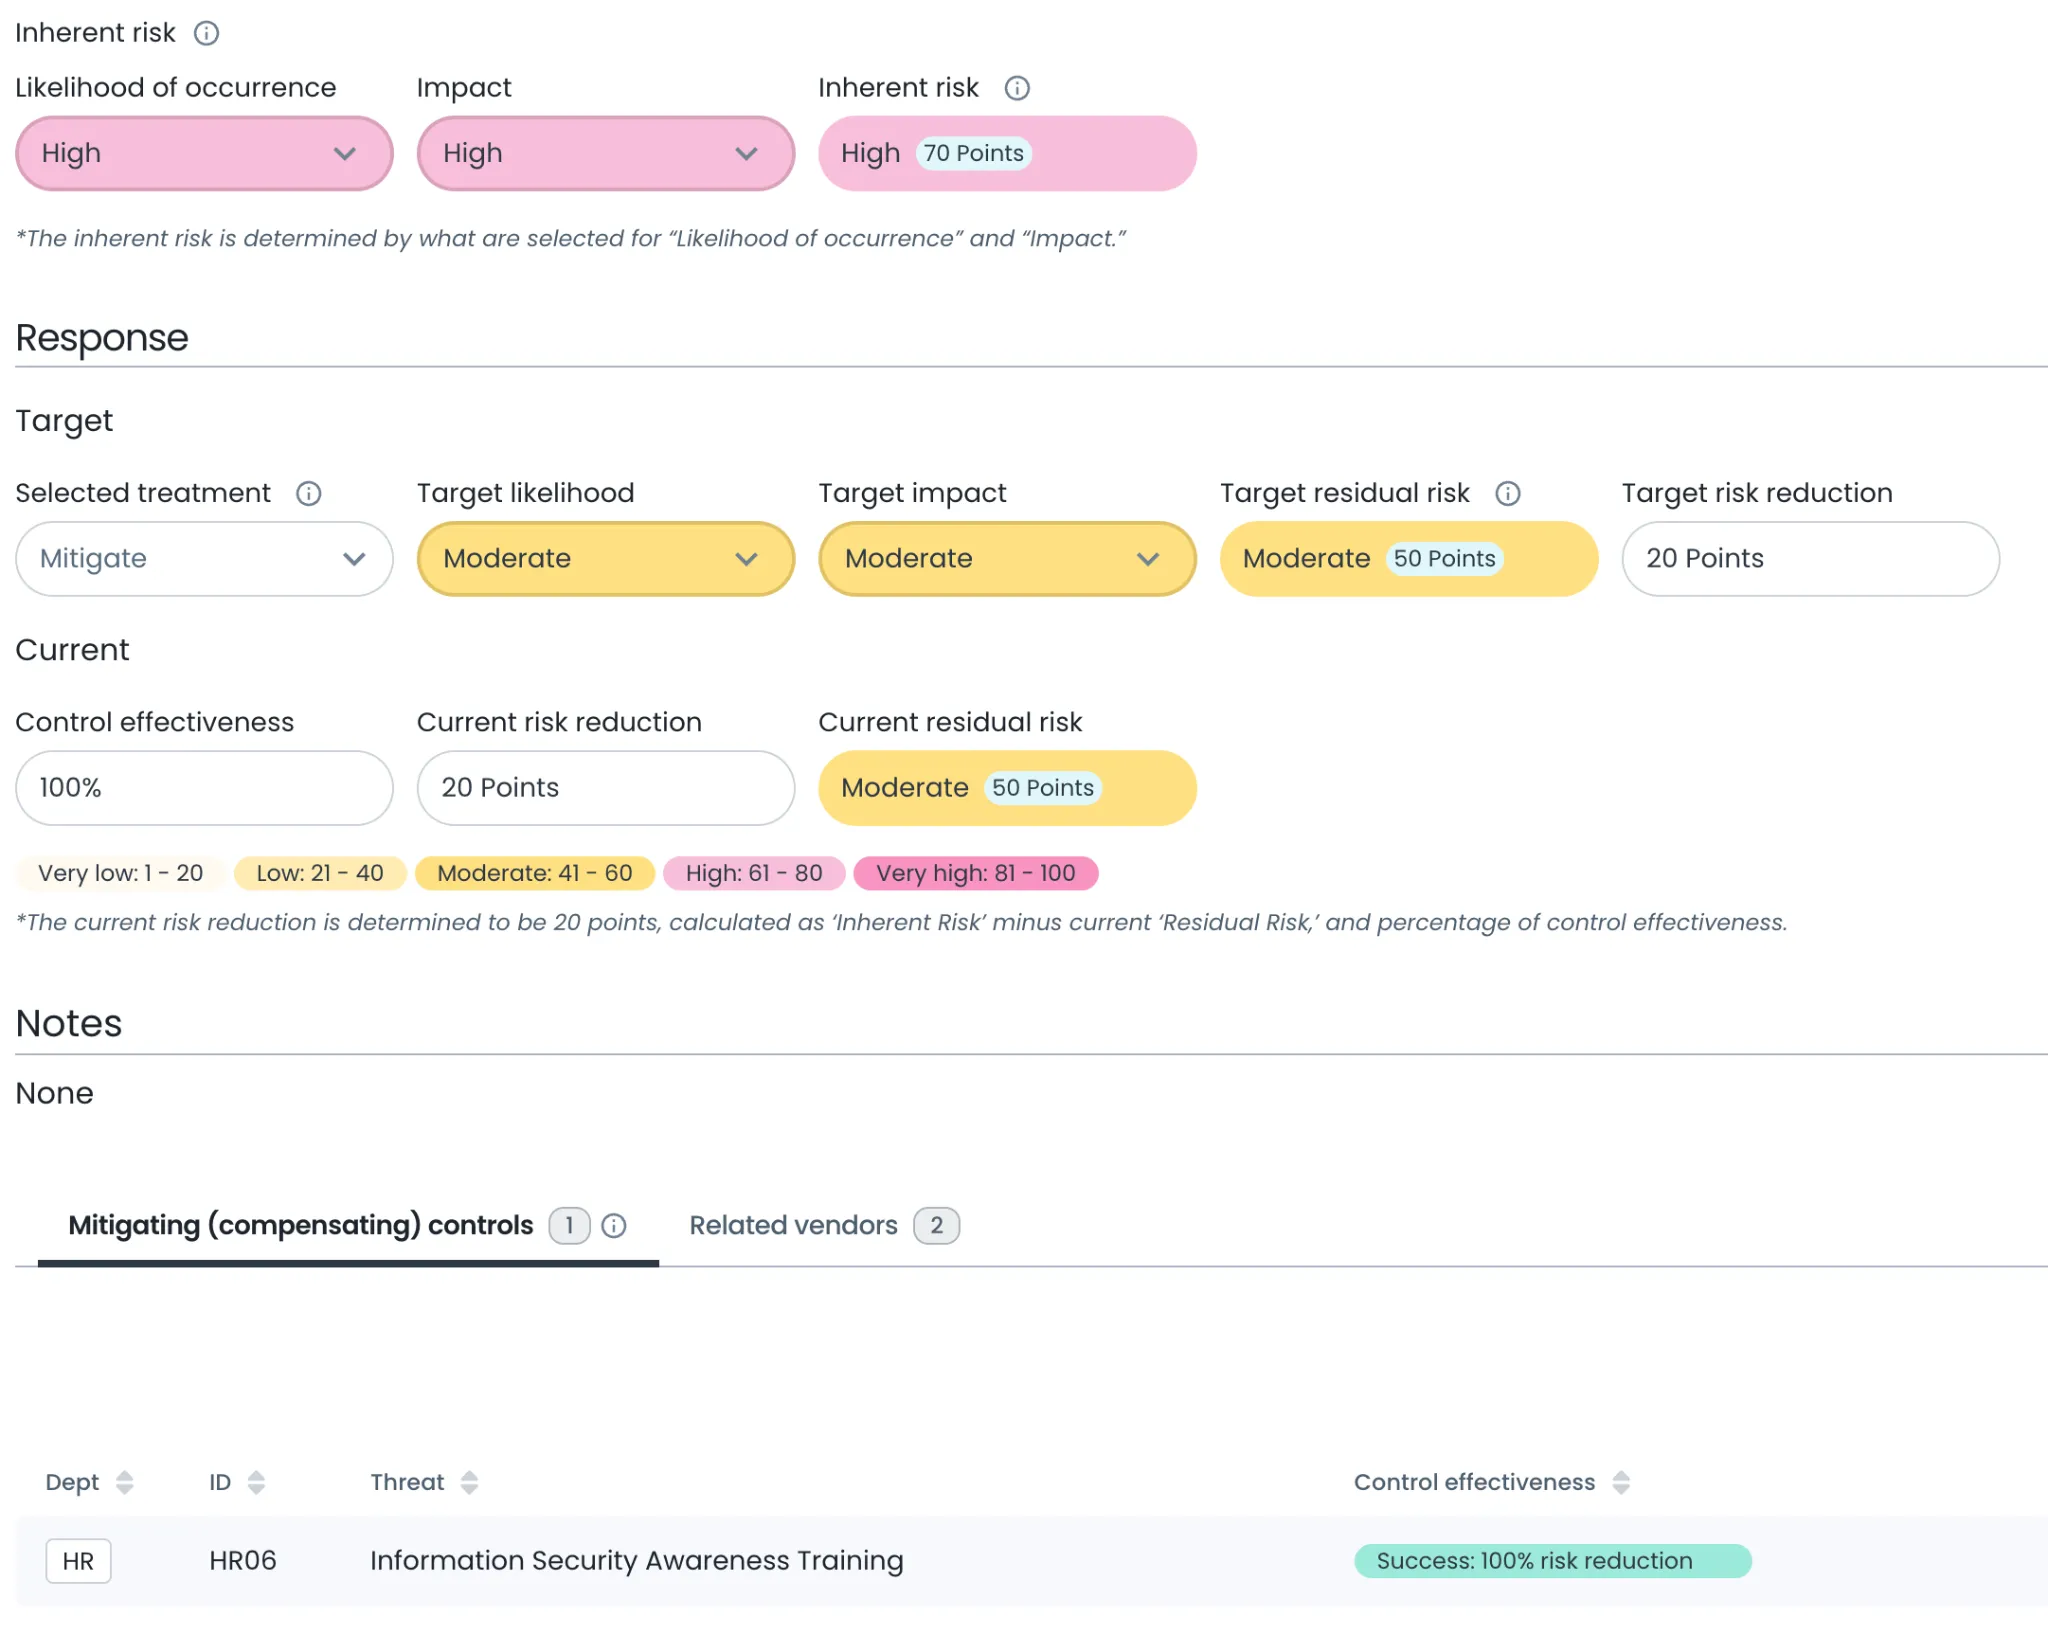Select Mitigating (compensating) controls tab
This screenshot has height=1648, width=2048.
pos(300,1225)
